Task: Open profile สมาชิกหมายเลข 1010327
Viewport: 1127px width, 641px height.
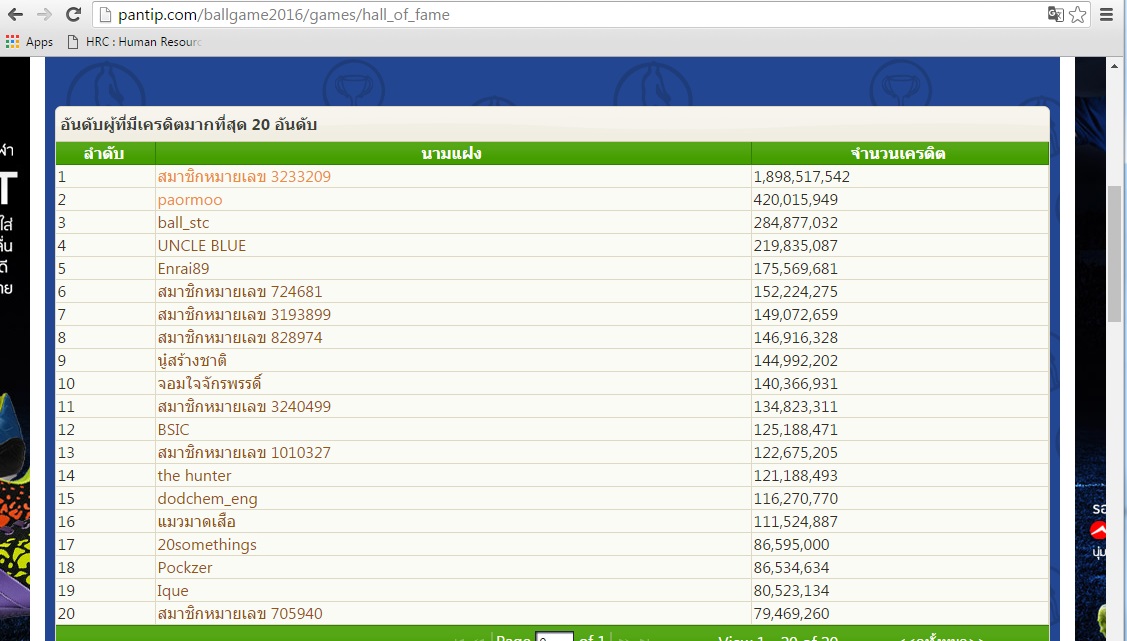Action: (244, 453)
